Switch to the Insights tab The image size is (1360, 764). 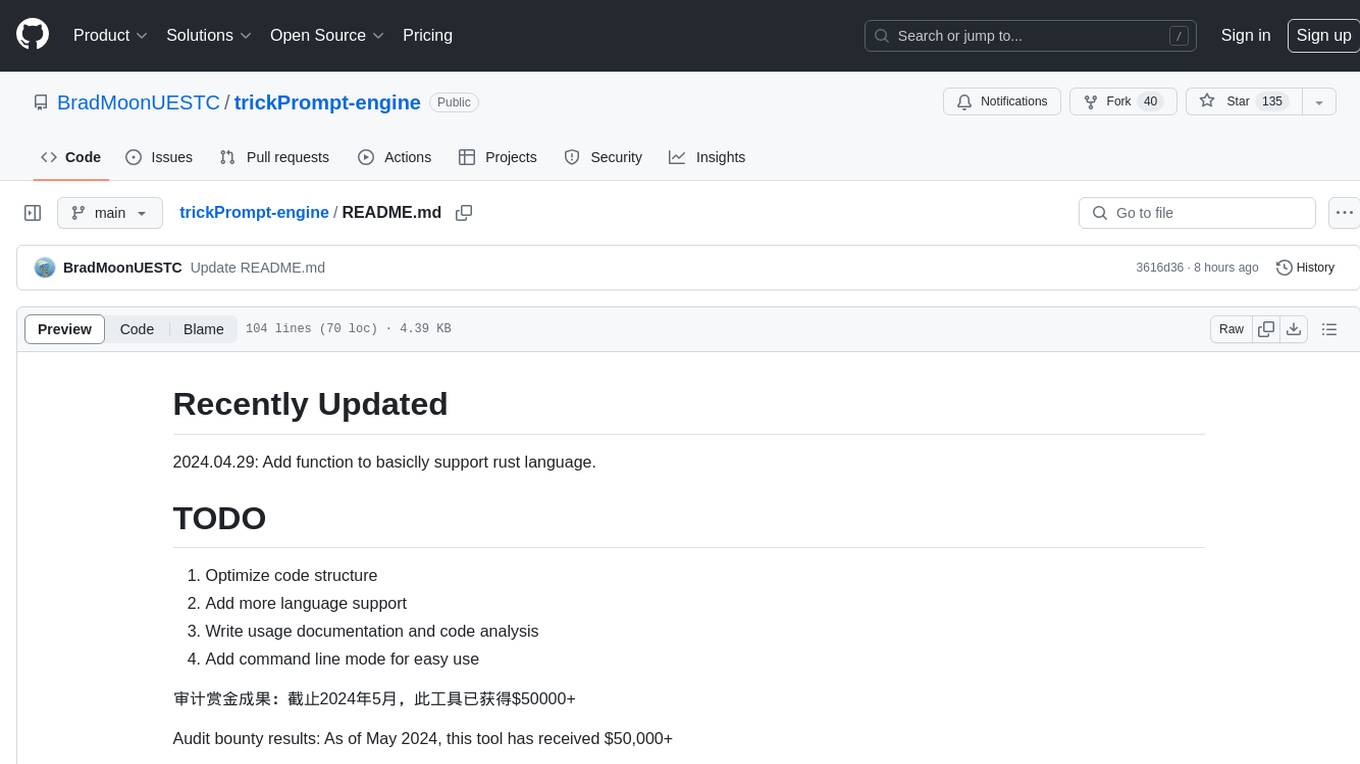click(707, 157)
